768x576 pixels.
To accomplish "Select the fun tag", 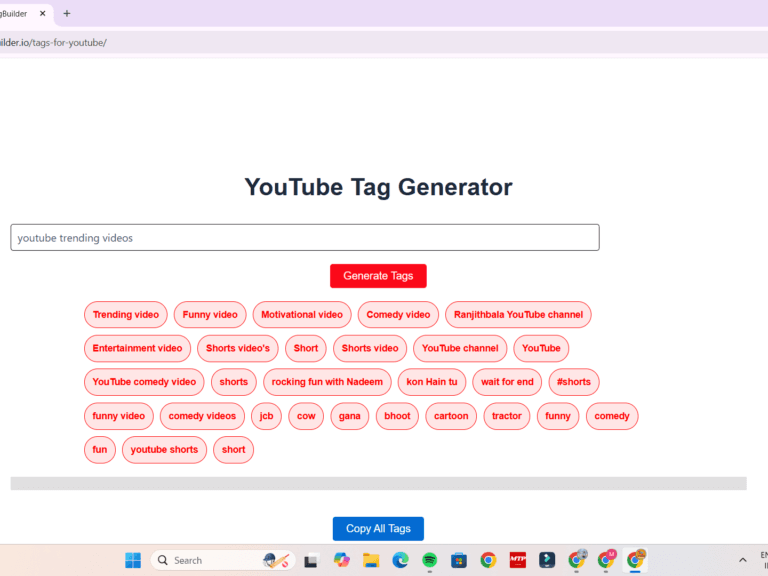I will tap(100, 450).
